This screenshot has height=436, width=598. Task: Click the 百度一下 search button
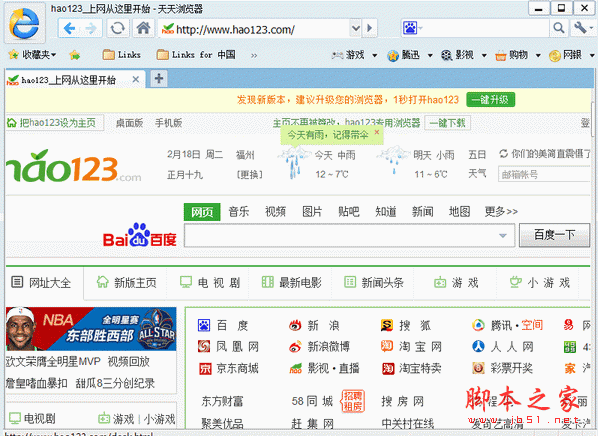coord(554,235)
